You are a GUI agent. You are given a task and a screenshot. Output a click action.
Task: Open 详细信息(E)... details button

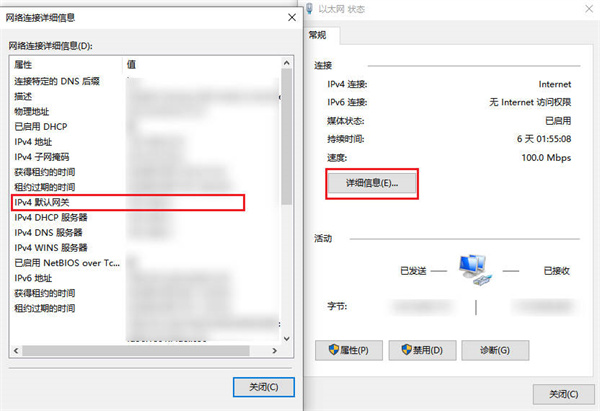372,183
